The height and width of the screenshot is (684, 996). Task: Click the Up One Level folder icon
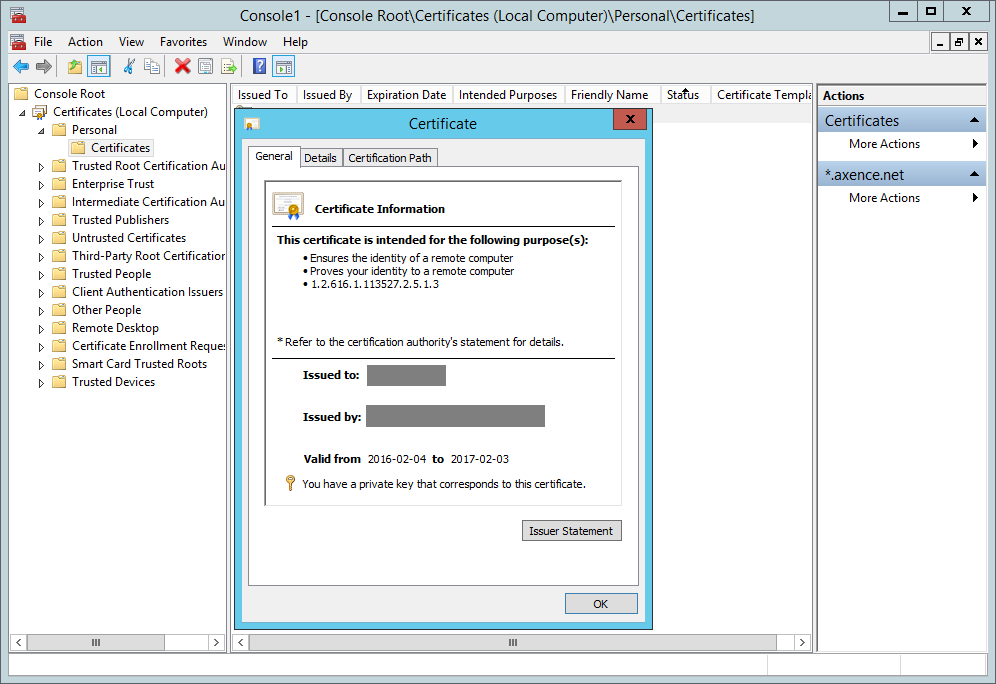tap(75, 67)
